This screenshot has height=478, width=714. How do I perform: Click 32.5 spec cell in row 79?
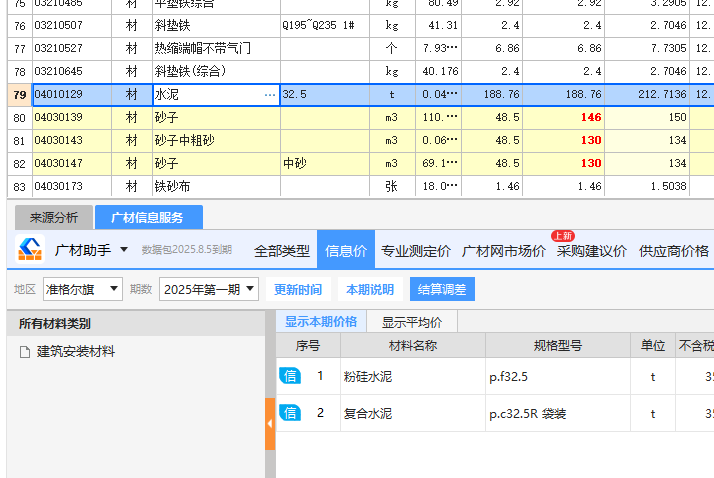pos(325,95)
